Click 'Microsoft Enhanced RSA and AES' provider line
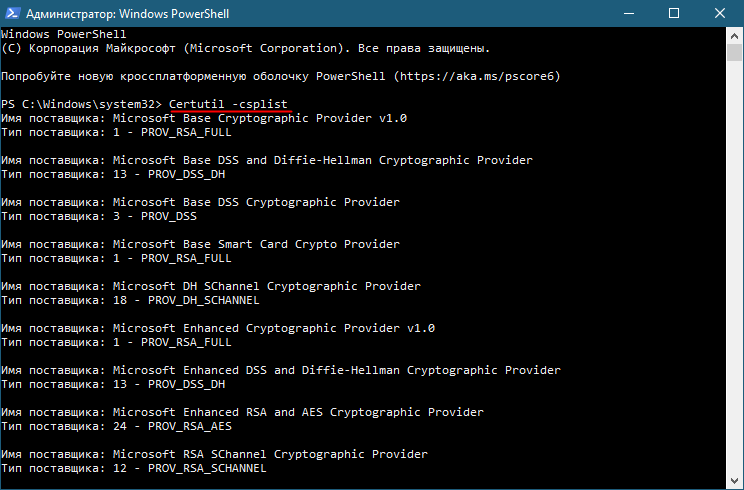Image resolution: width=744 pixels, height=490 pixels. point(298,412)
